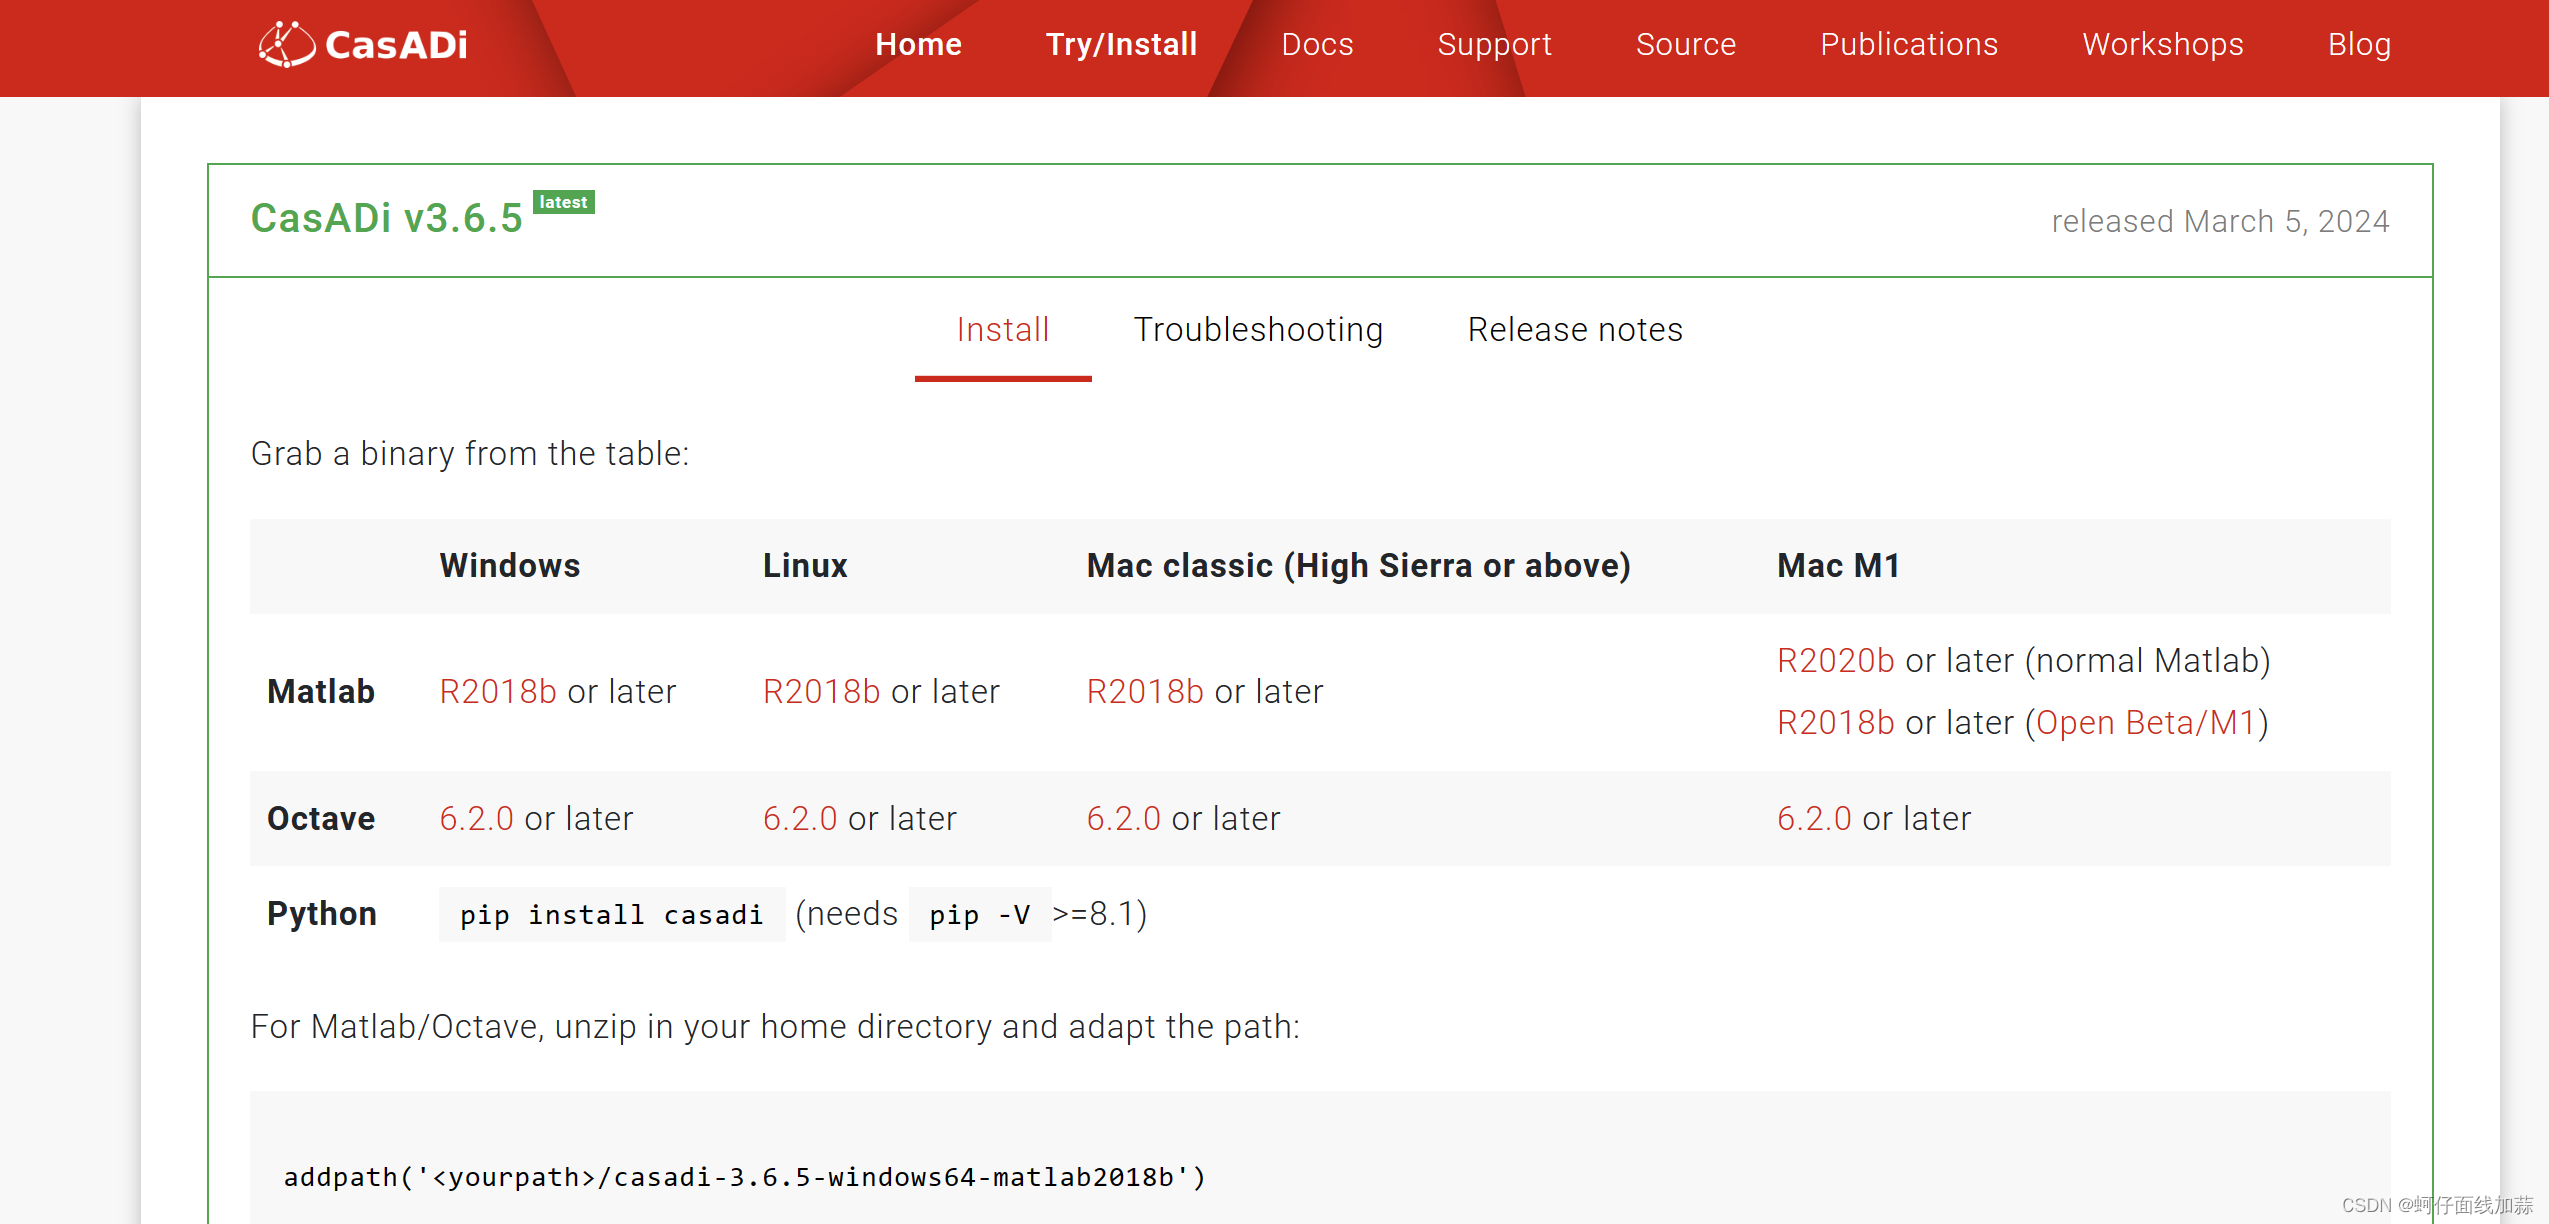This screenshot has width=2549, height=1224.
Task: Download Mac M1 Matlab R2020b binary
Action: coord(1835,661)
